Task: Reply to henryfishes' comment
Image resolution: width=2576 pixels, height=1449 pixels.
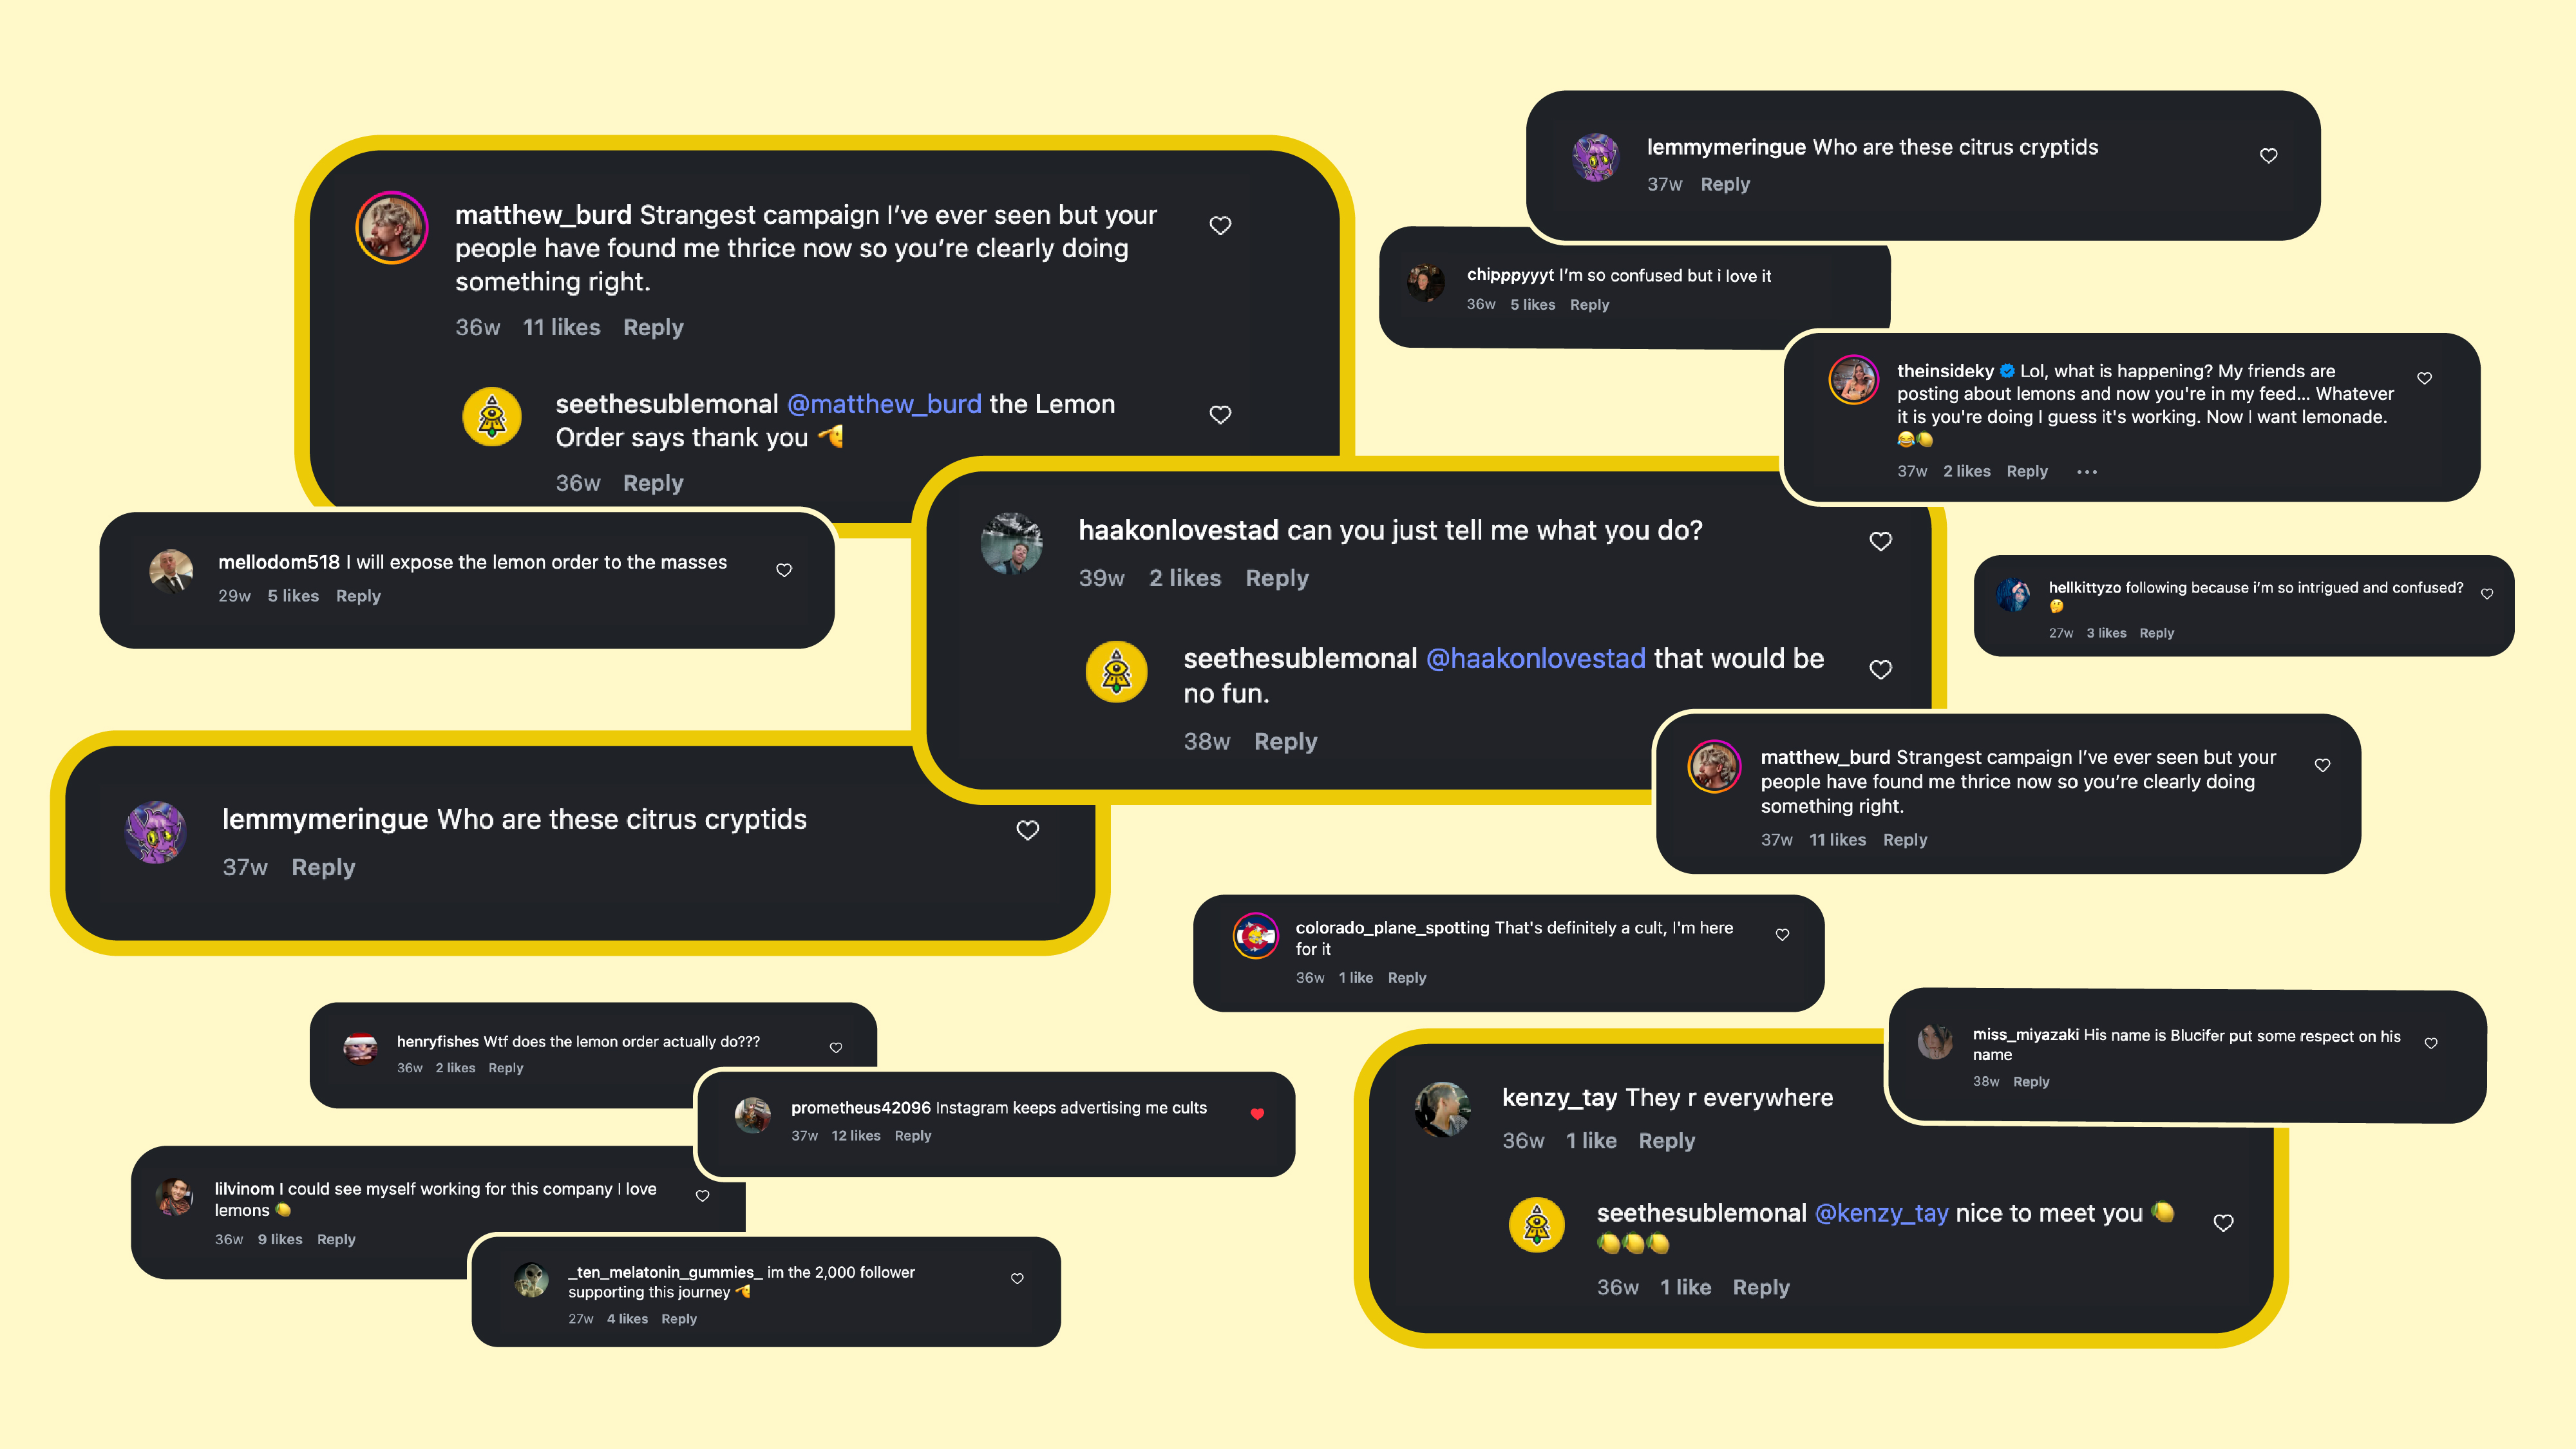Action: (x=505, y=1068)
